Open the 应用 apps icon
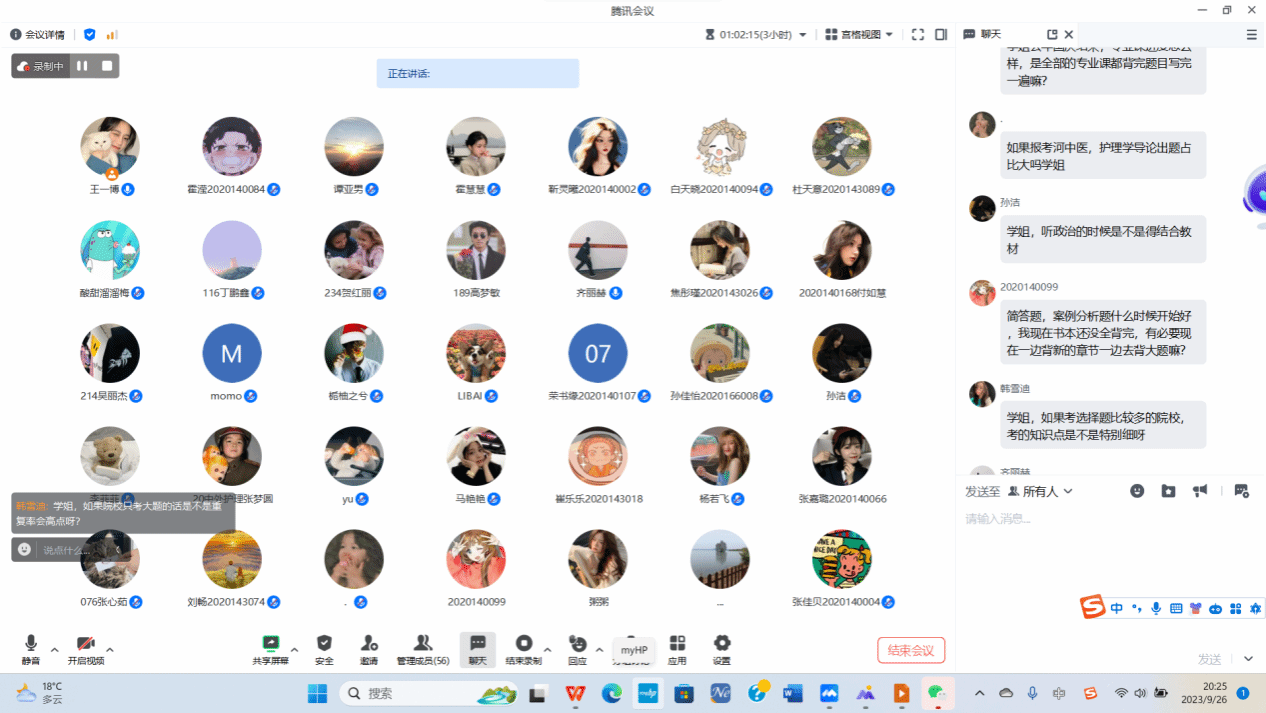Viewport: 1266px width, 713px height. click(677, 645)
